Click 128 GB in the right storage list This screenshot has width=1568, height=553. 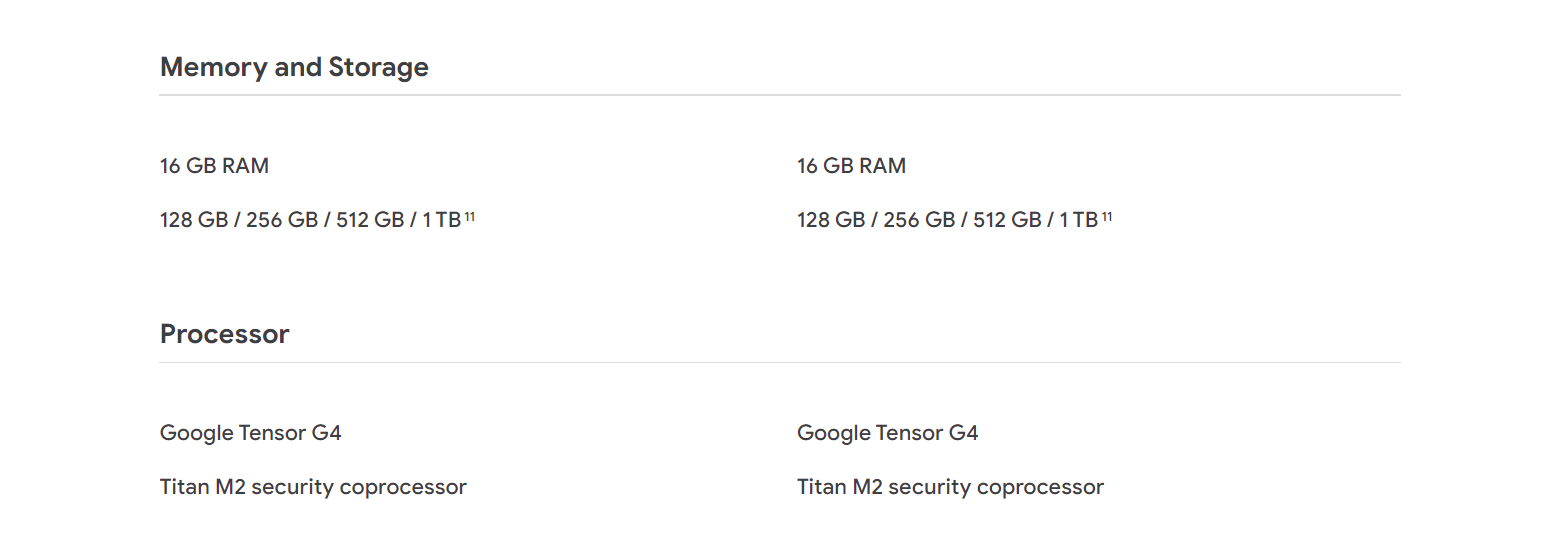(831, 220)
